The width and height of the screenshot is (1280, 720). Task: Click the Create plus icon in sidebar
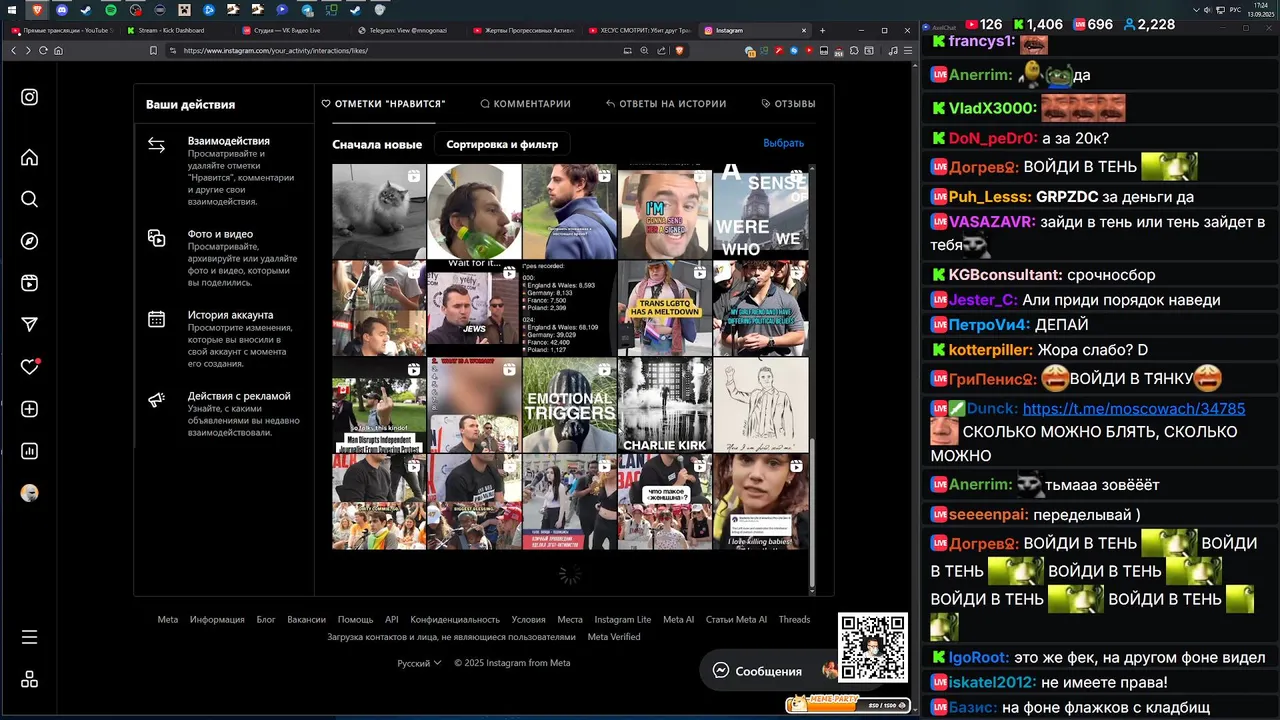[x=30, y=409]
